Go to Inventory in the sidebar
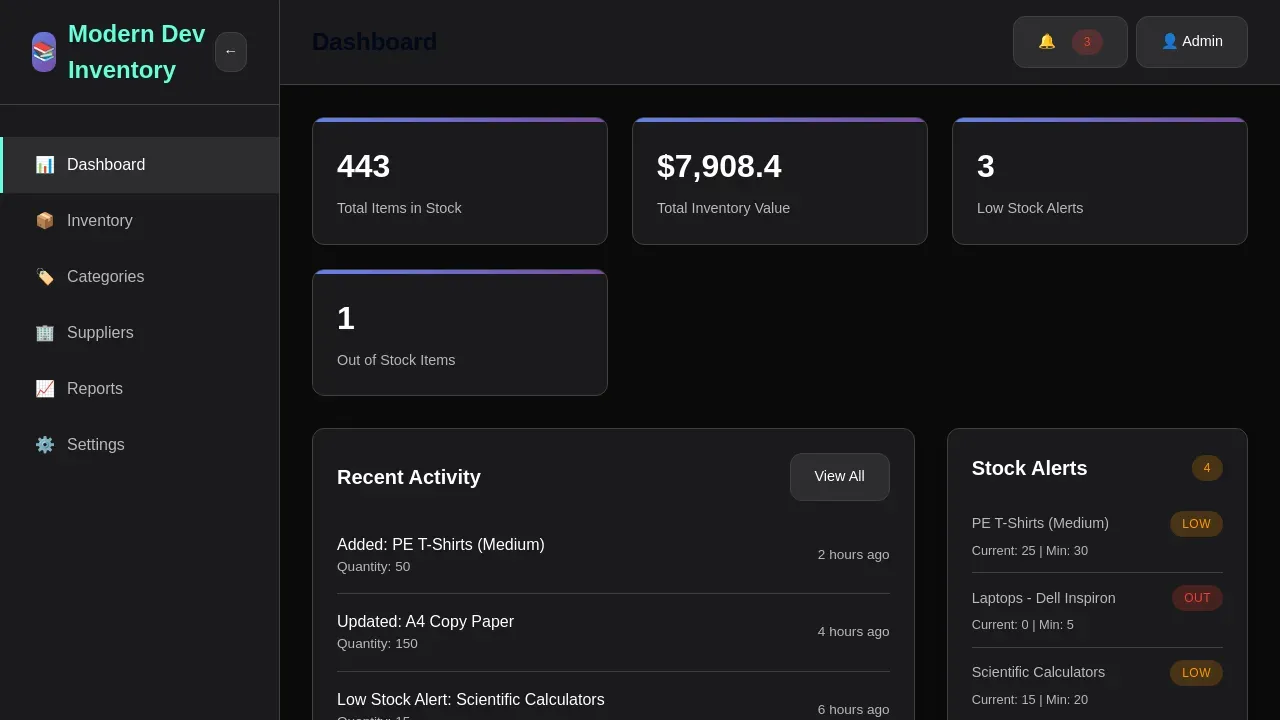Image resolution: width=1280 pixels, height=720 pixels. 100,221
